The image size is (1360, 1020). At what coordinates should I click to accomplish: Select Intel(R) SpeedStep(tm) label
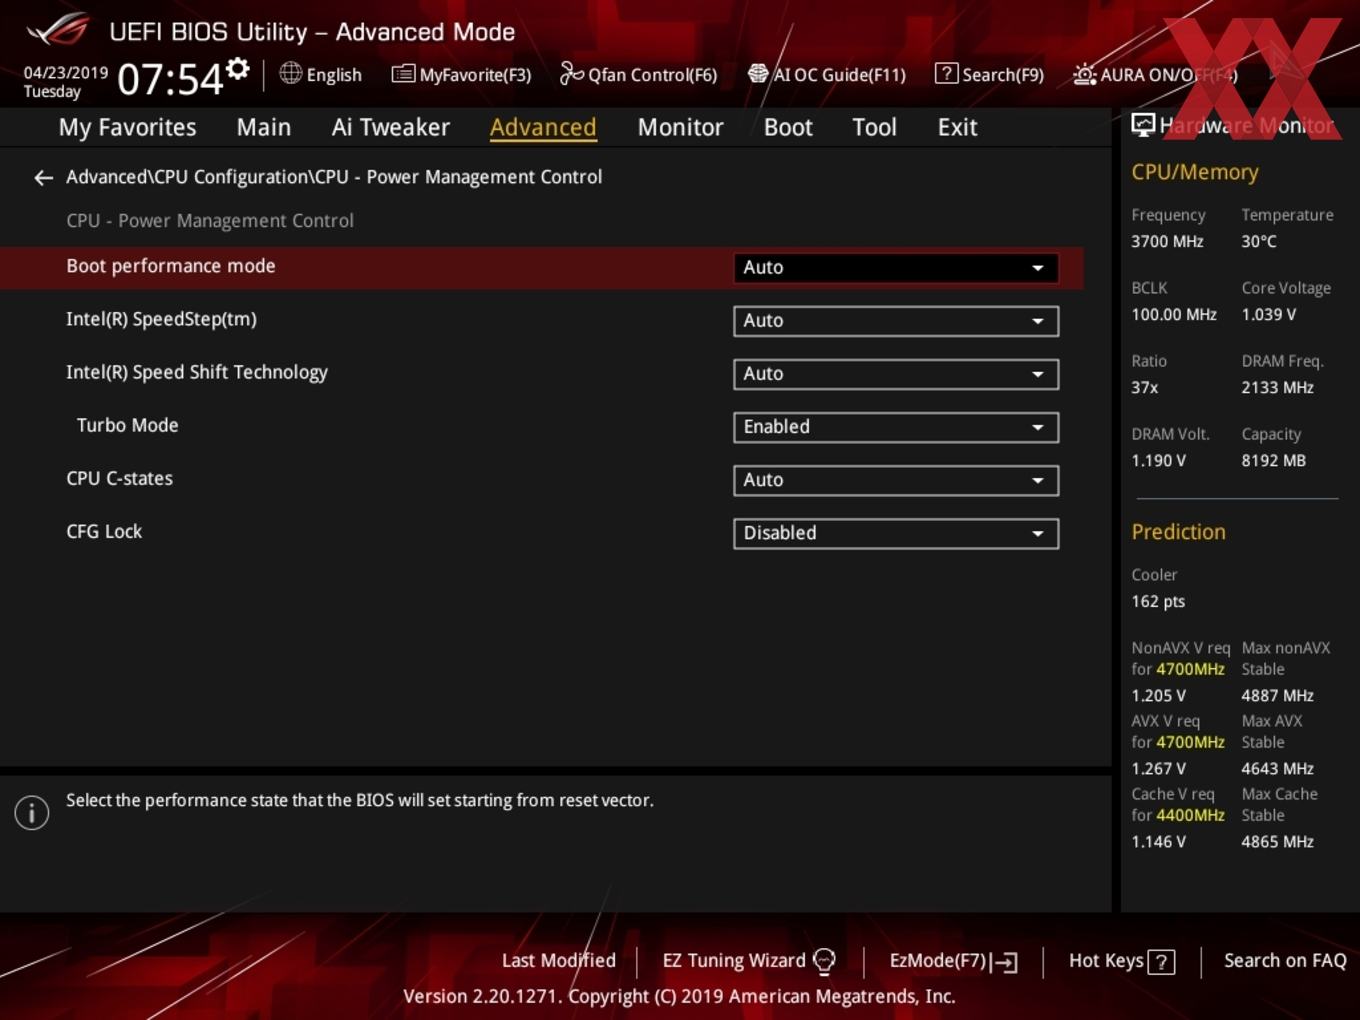(161, 319)
